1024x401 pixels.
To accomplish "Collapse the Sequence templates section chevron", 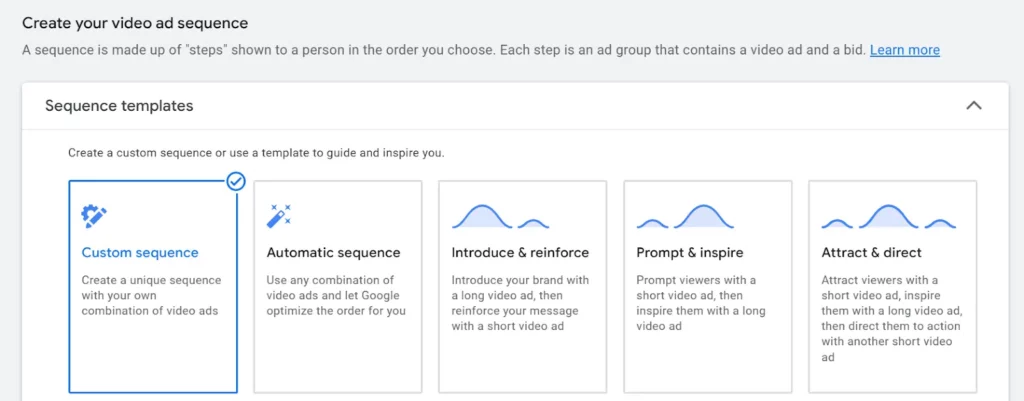I will tap(973, 105).
